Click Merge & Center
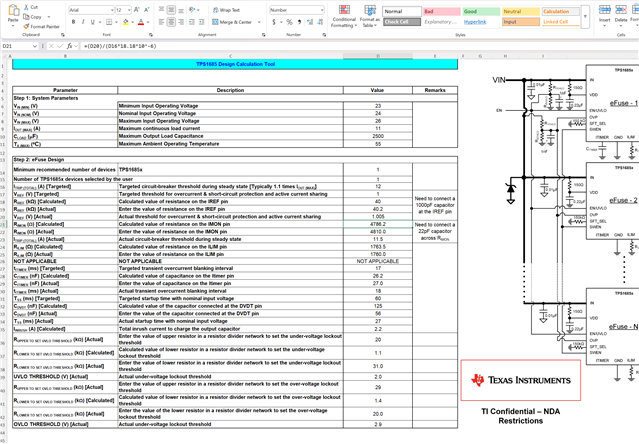The image size is (639, 444). tap(232, 22)
